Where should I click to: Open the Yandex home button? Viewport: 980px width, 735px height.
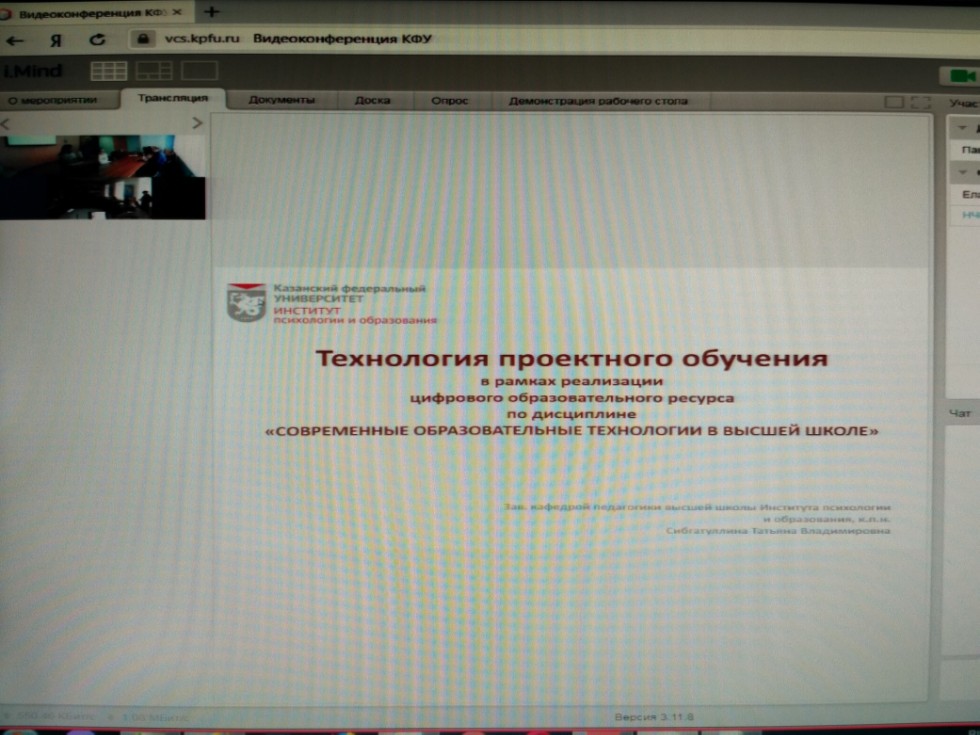click(56, 40)
